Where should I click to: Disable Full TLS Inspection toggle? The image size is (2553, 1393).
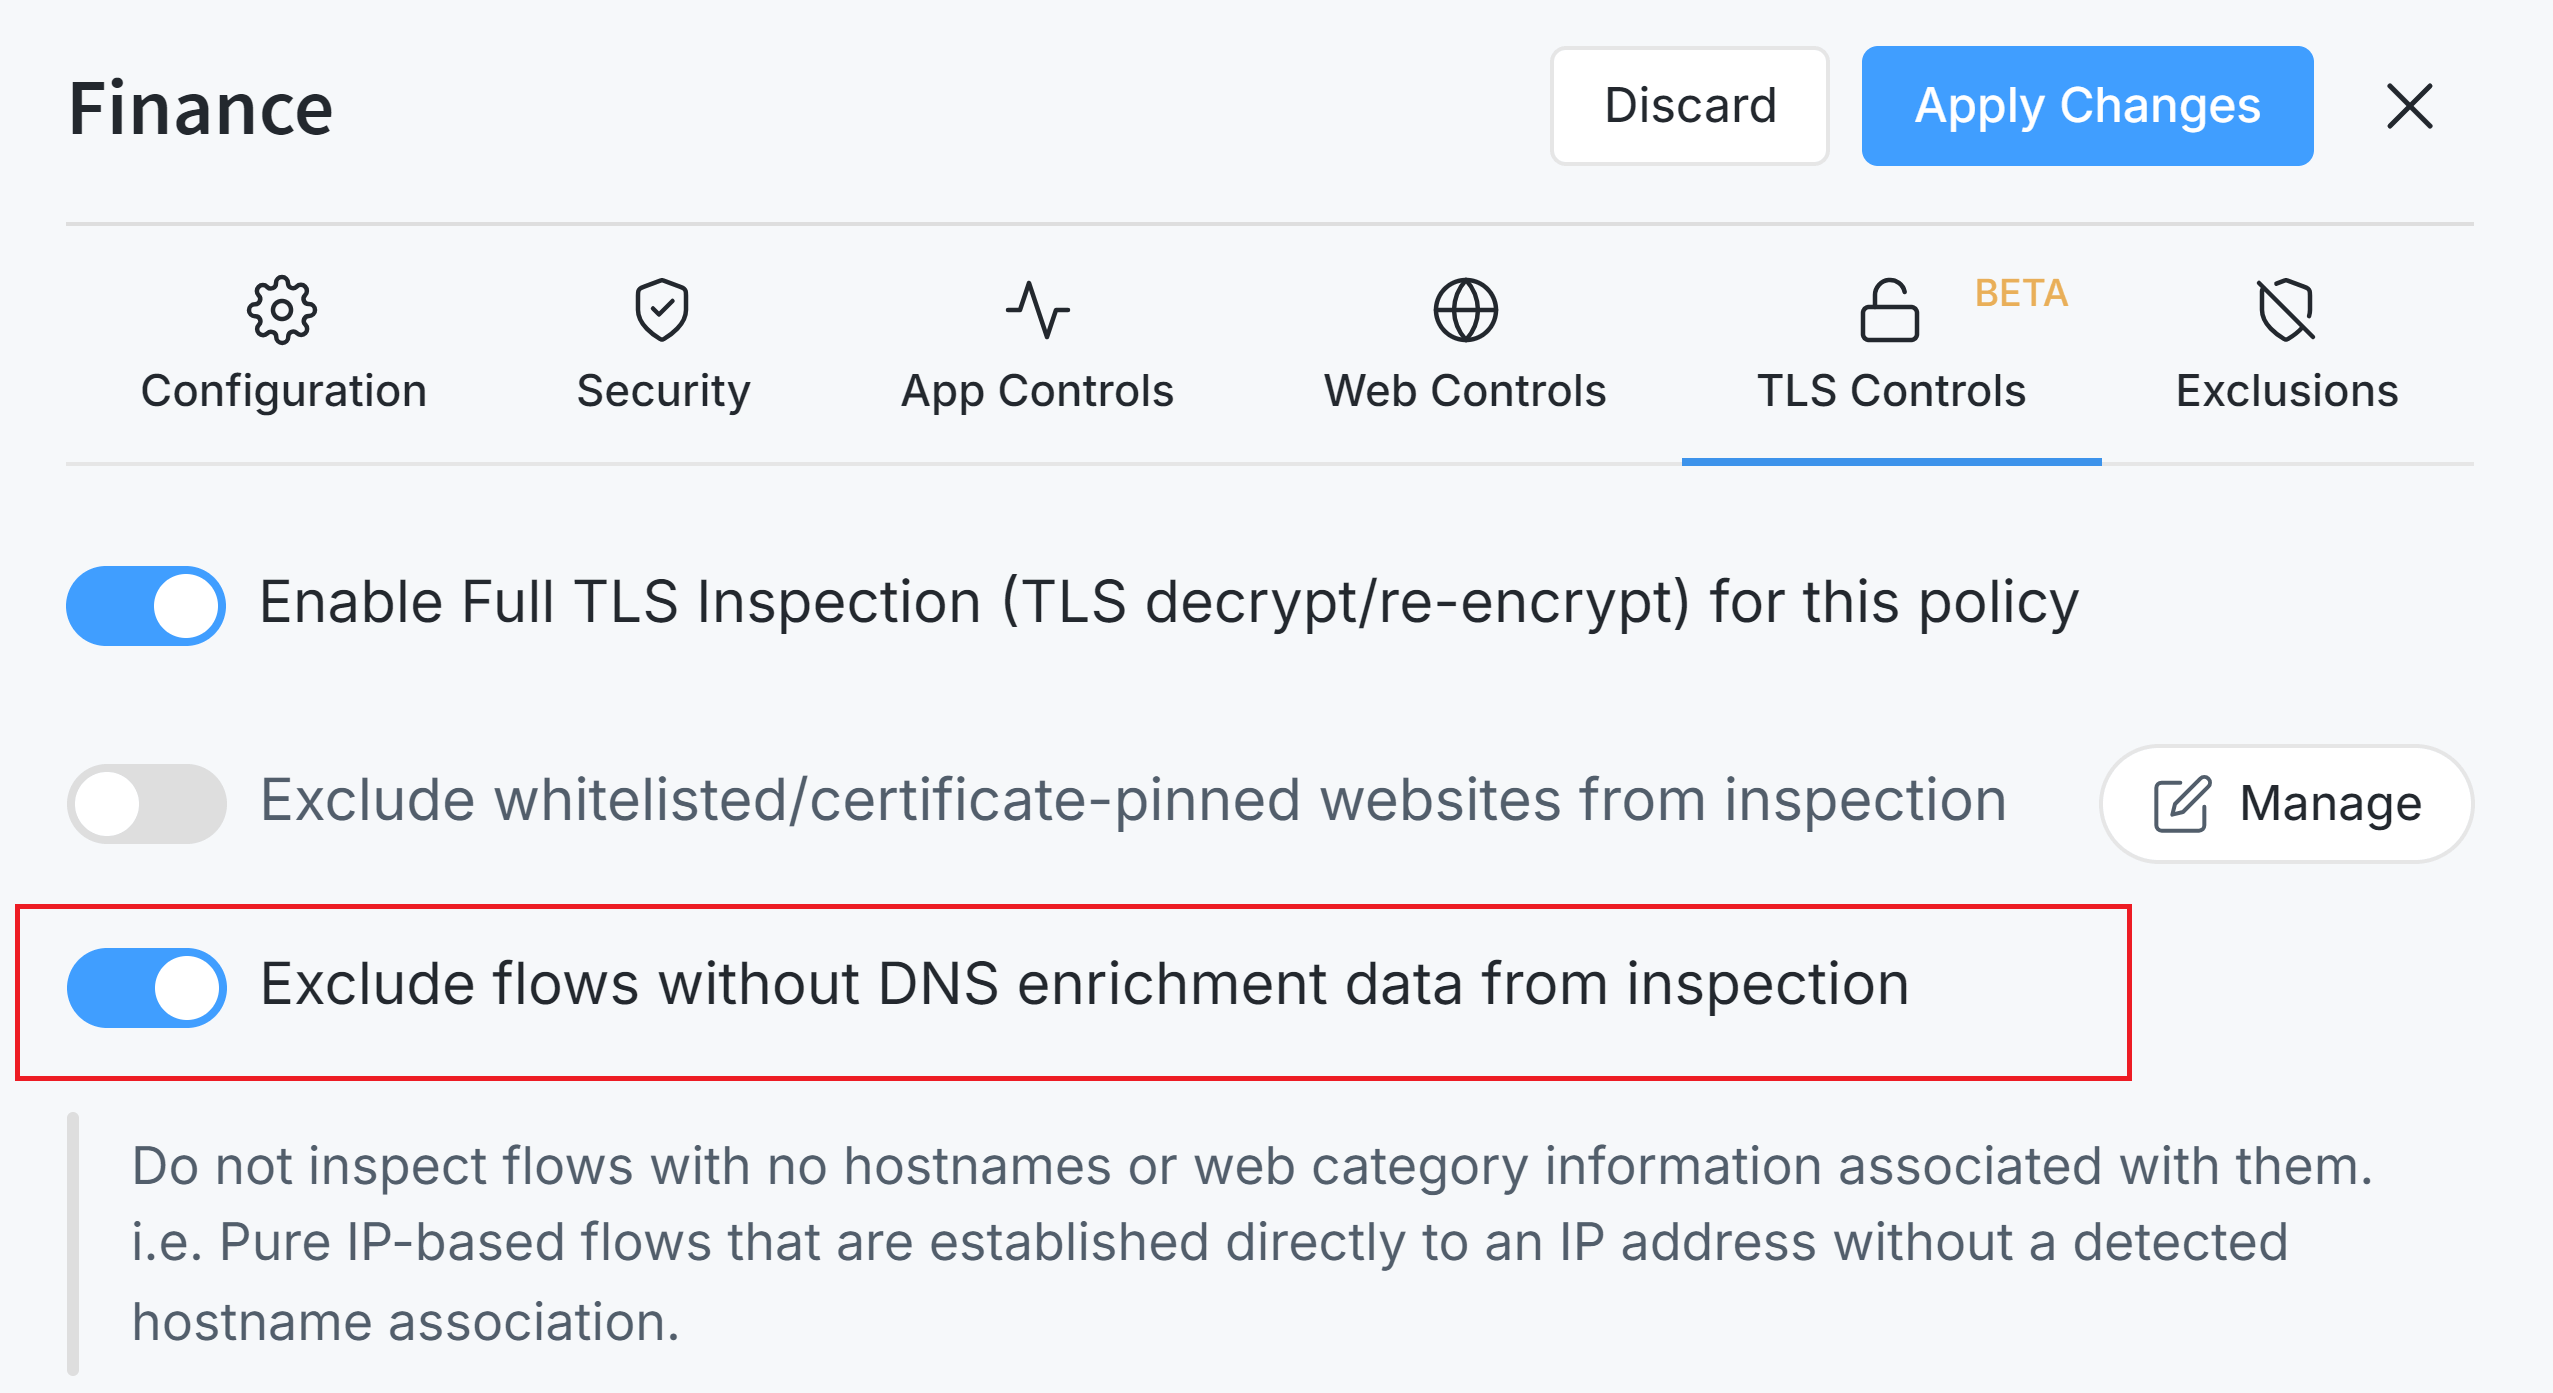tap(147, 606)
